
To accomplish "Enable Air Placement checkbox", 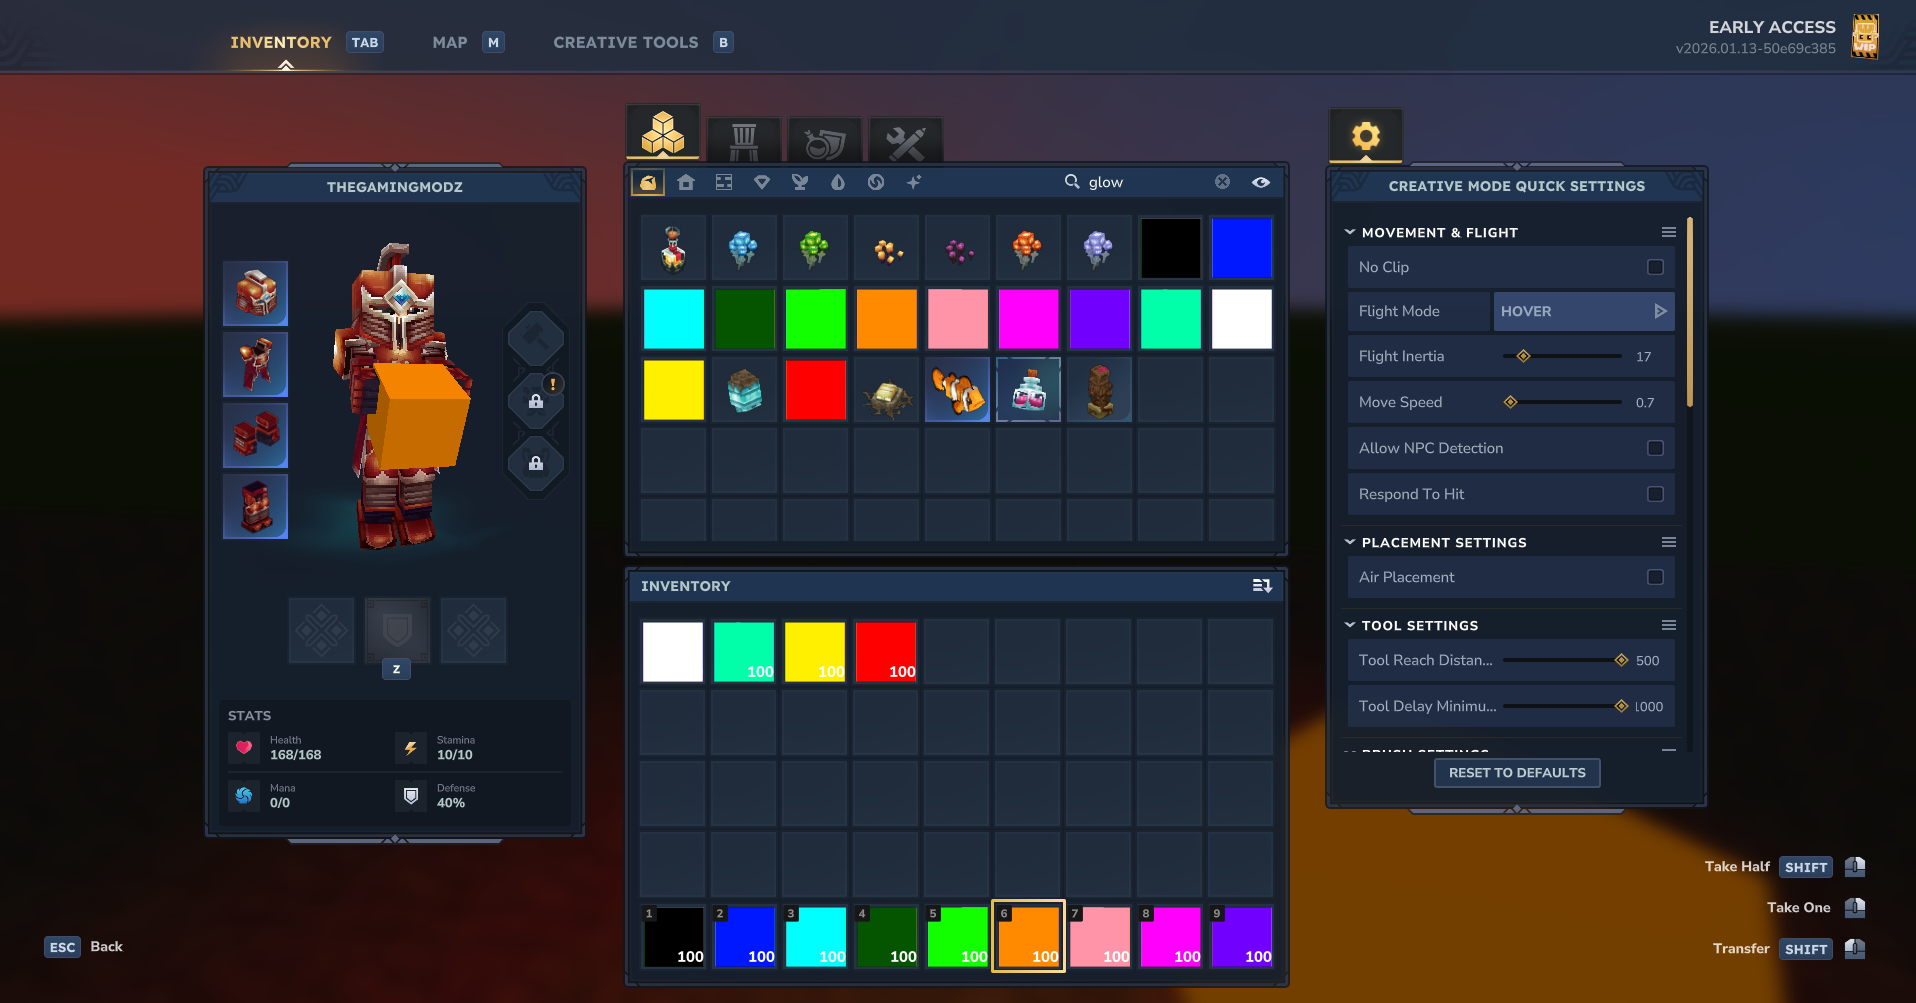I will [x=1655, y=577].
